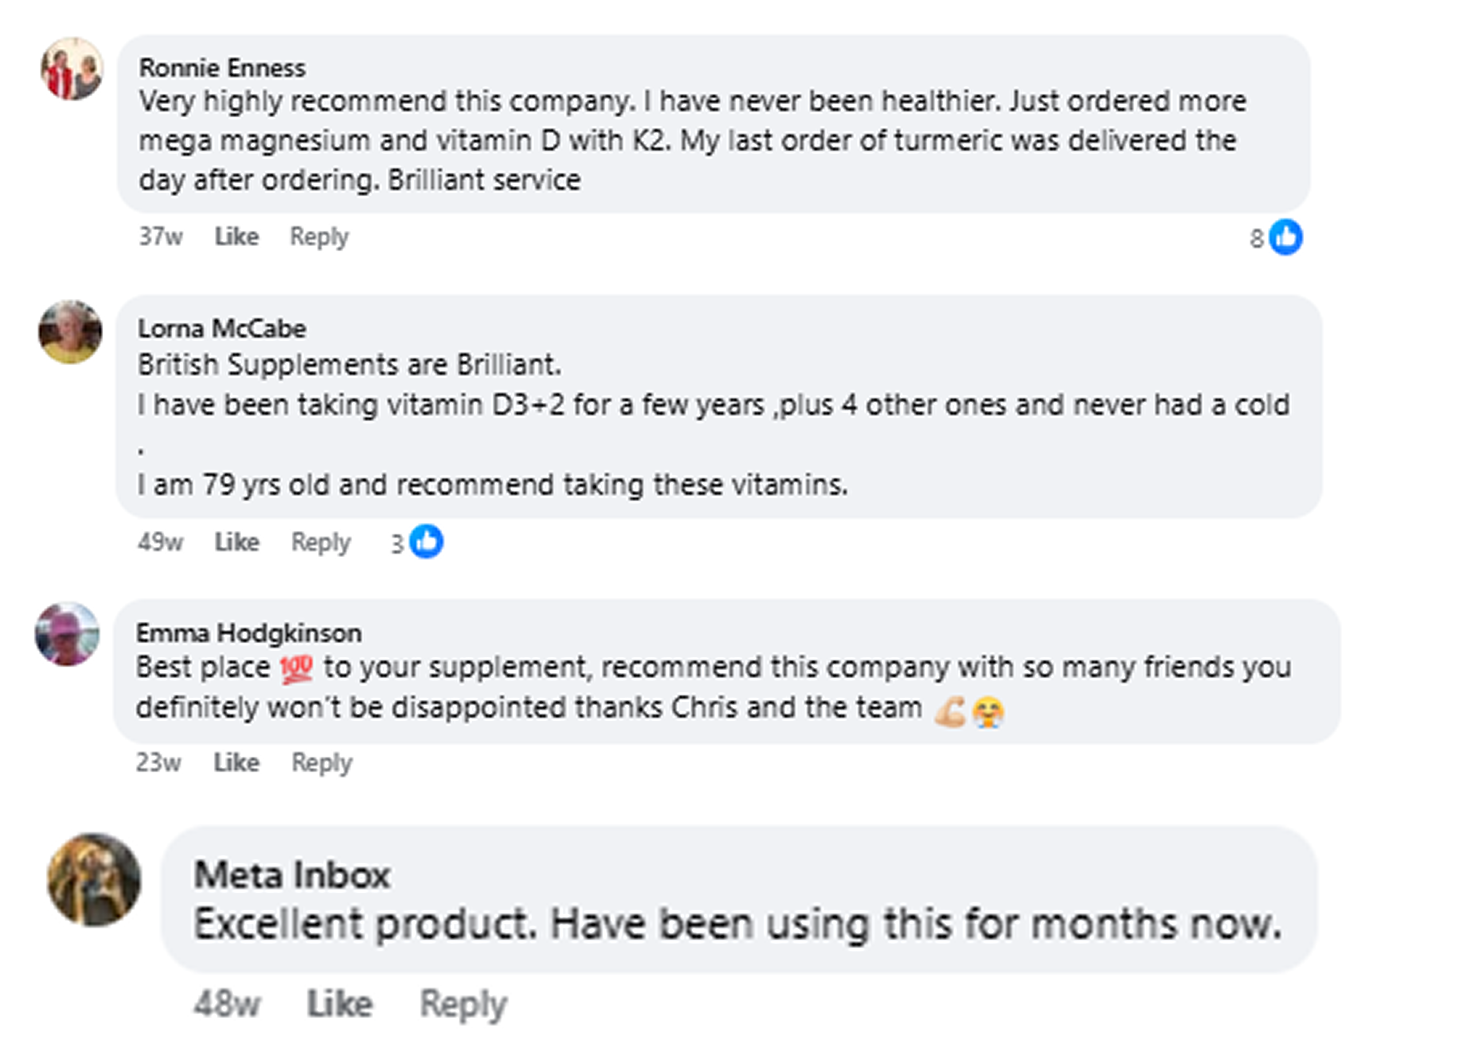
Task: Like Lorna McCabe's comment
Action: coord(236,542)
